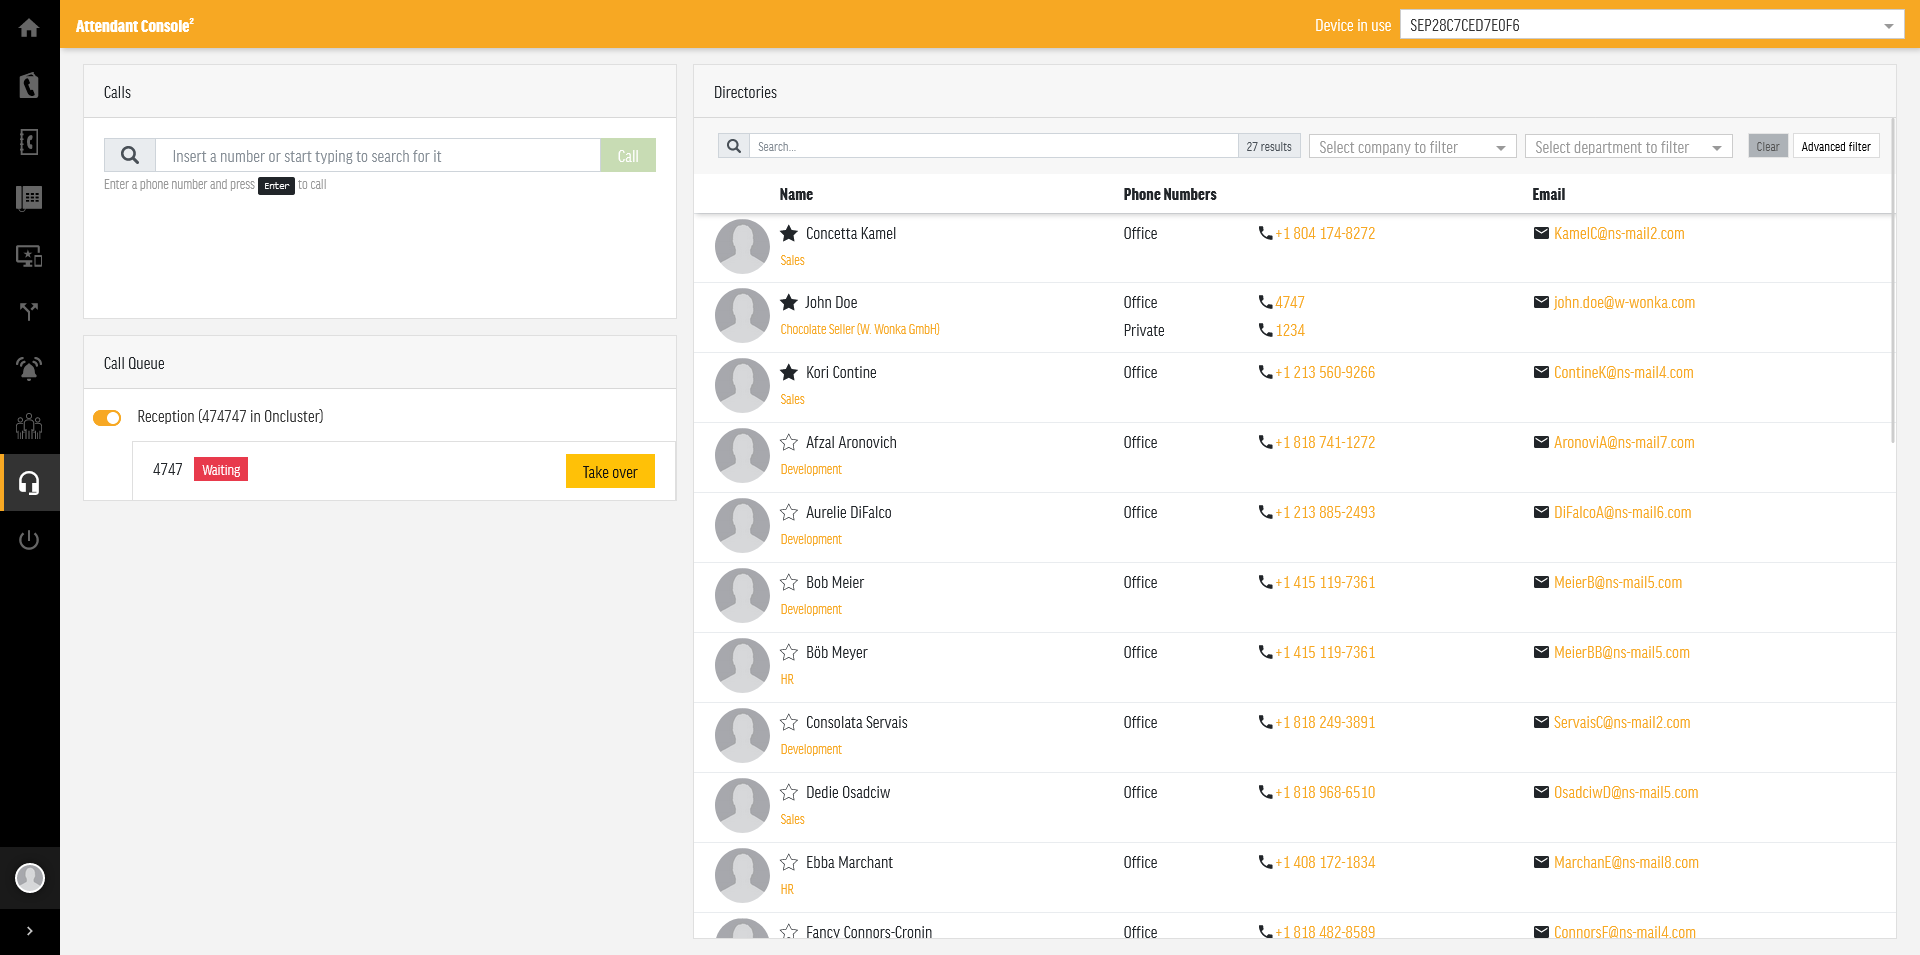Screen dimensions: 1920x955
Task: Unfavorite Concetta Kamel star
Action: tap(789, 233)
